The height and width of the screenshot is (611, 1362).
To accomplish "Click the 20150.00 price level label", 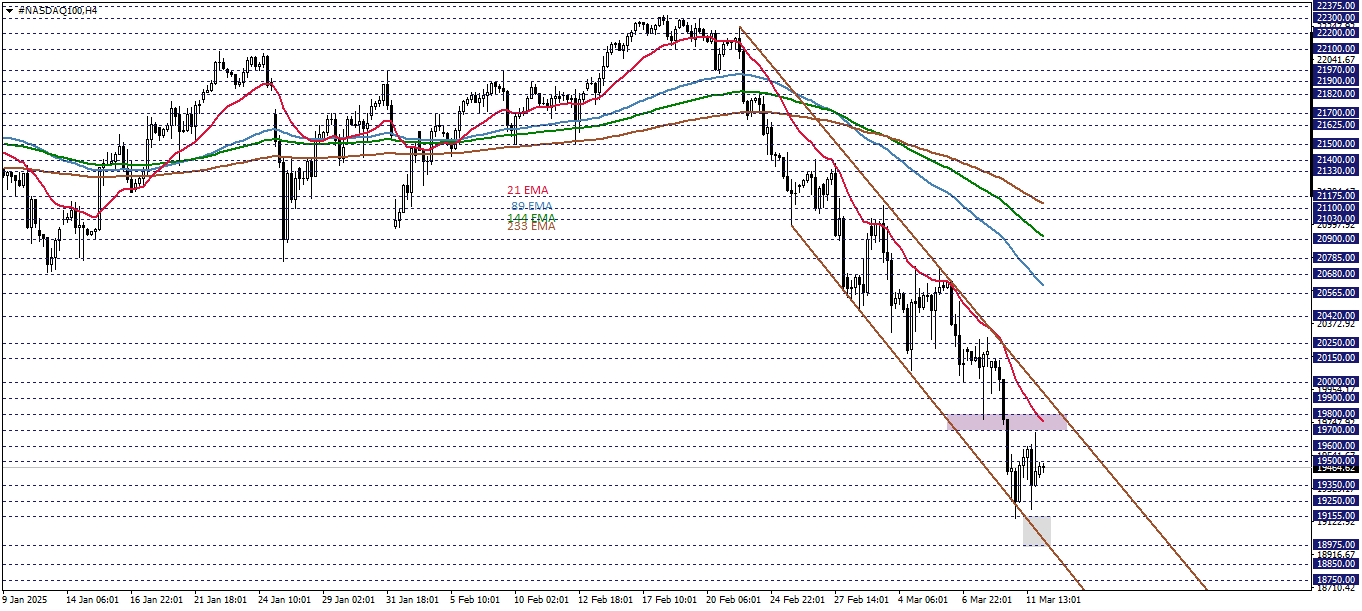I will click(x=1336, y=358).
